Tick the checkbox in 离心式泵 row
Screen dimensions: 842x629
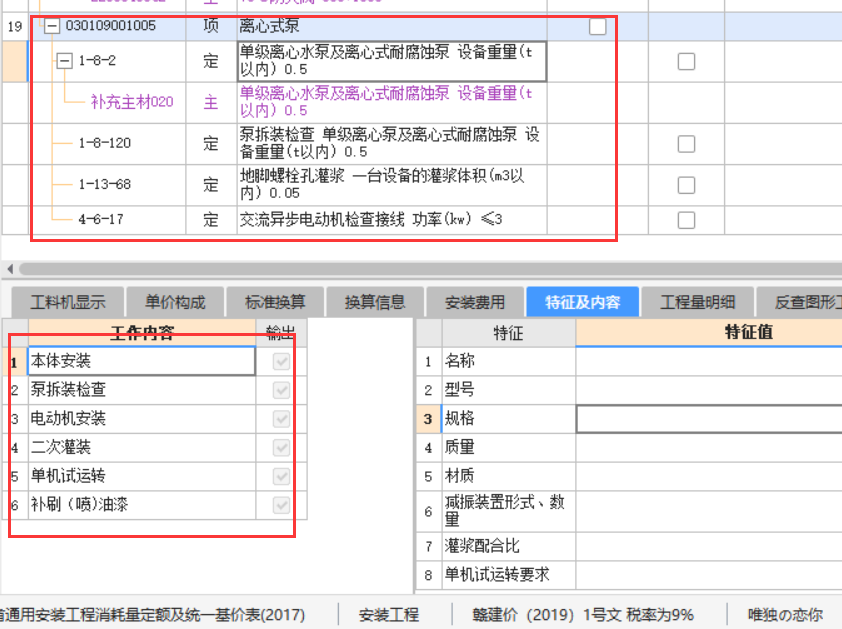598,26
